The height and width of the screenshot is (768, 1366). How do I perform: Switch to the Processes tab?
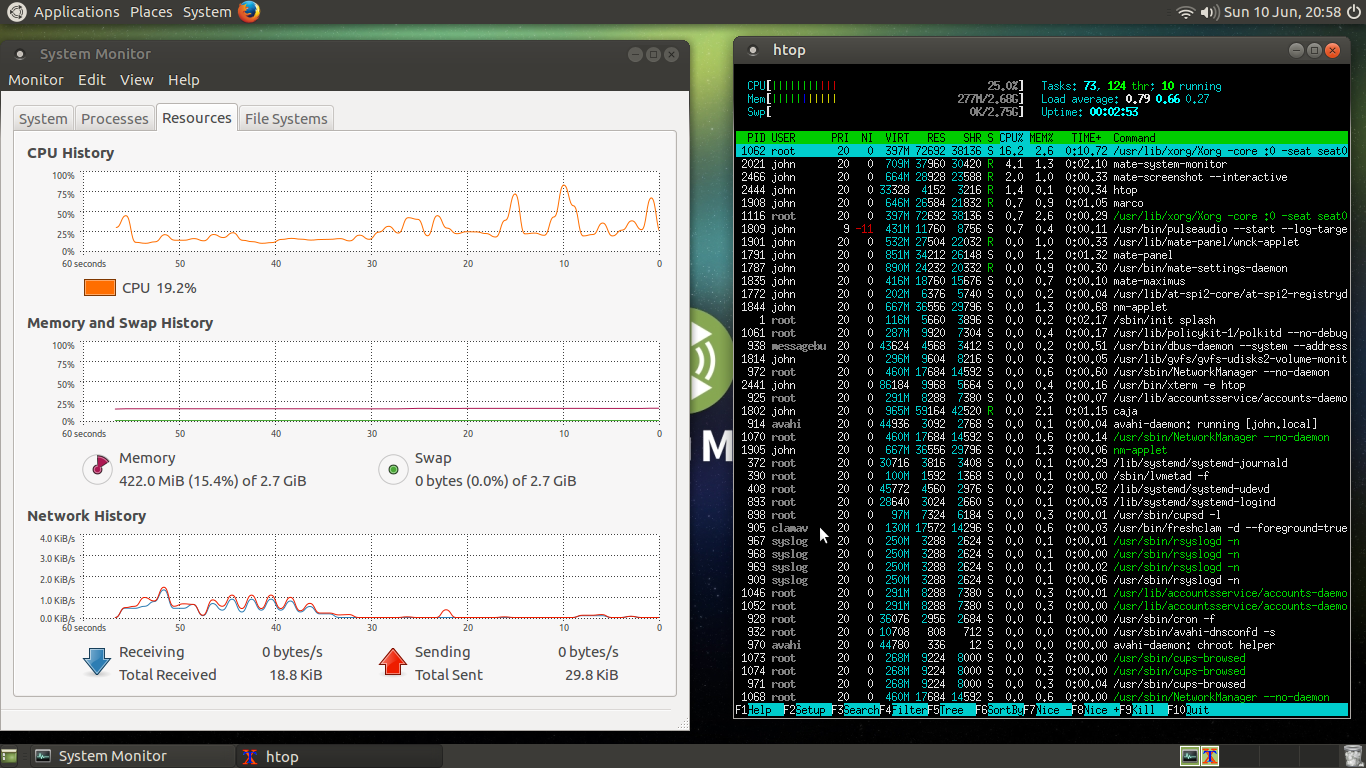(x=115, y=118)
